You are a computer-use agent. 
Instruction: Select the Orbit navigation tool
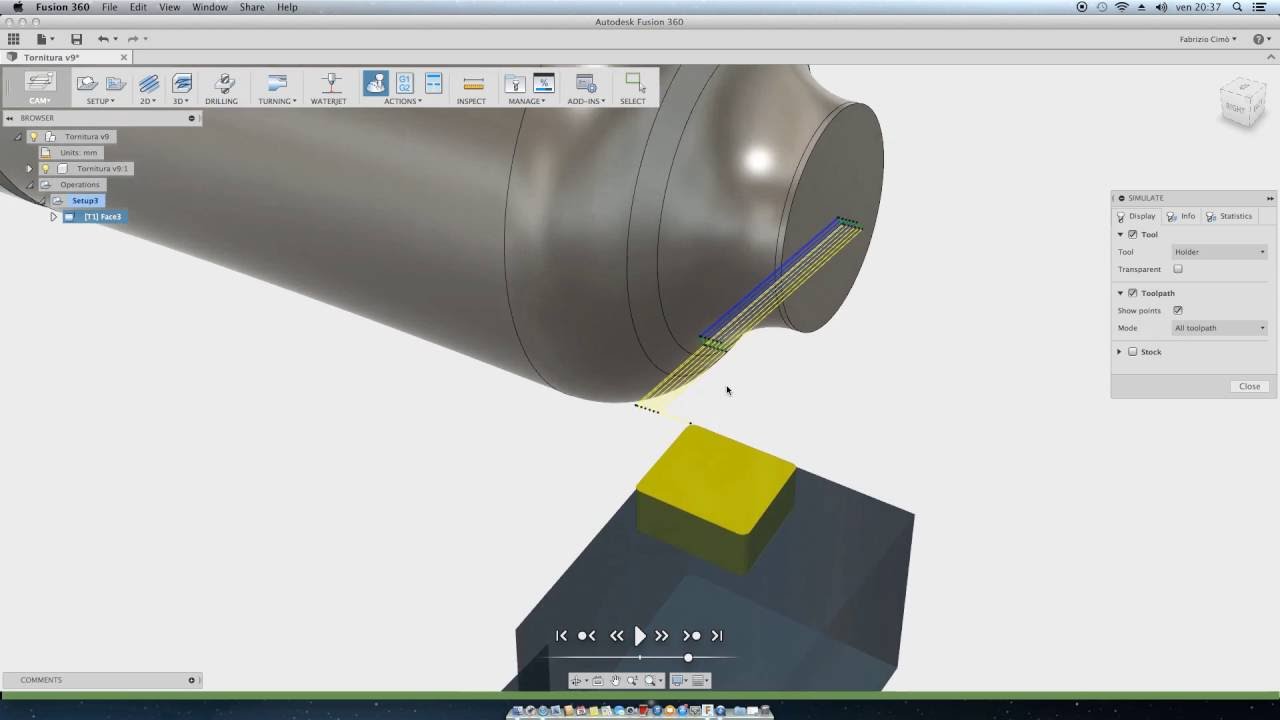coord(576,680)
